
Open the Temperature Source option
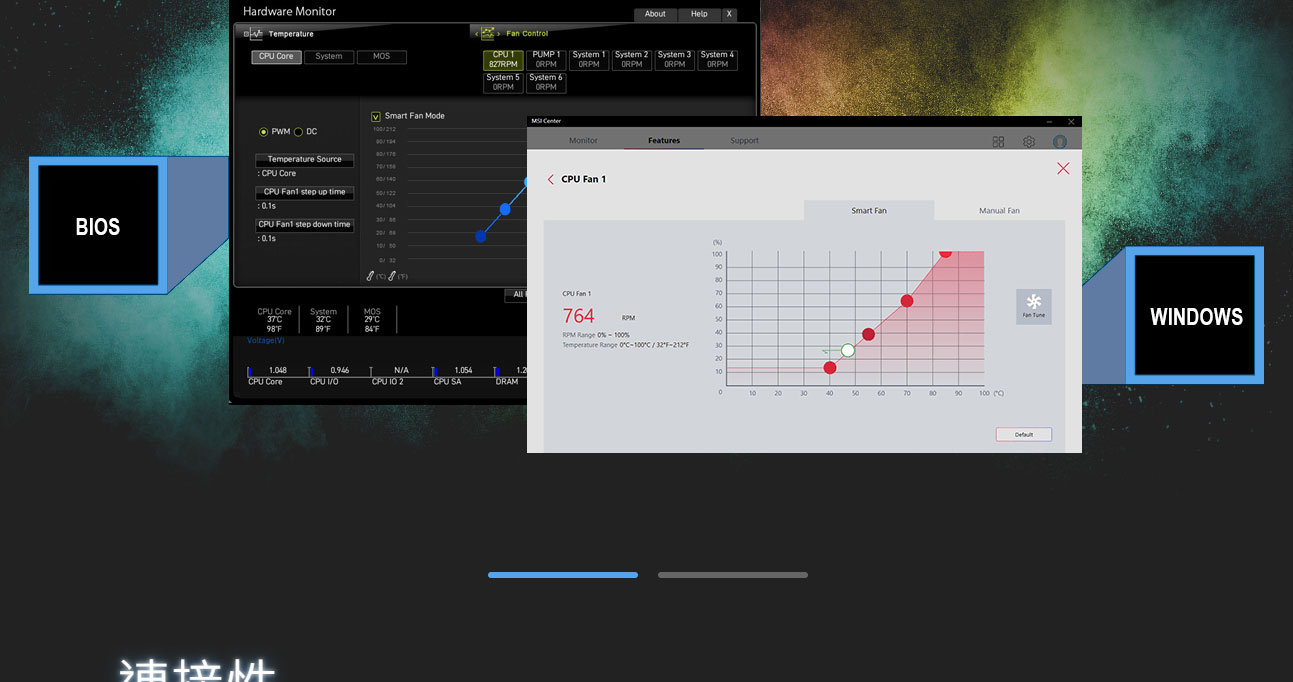(305, 160)
